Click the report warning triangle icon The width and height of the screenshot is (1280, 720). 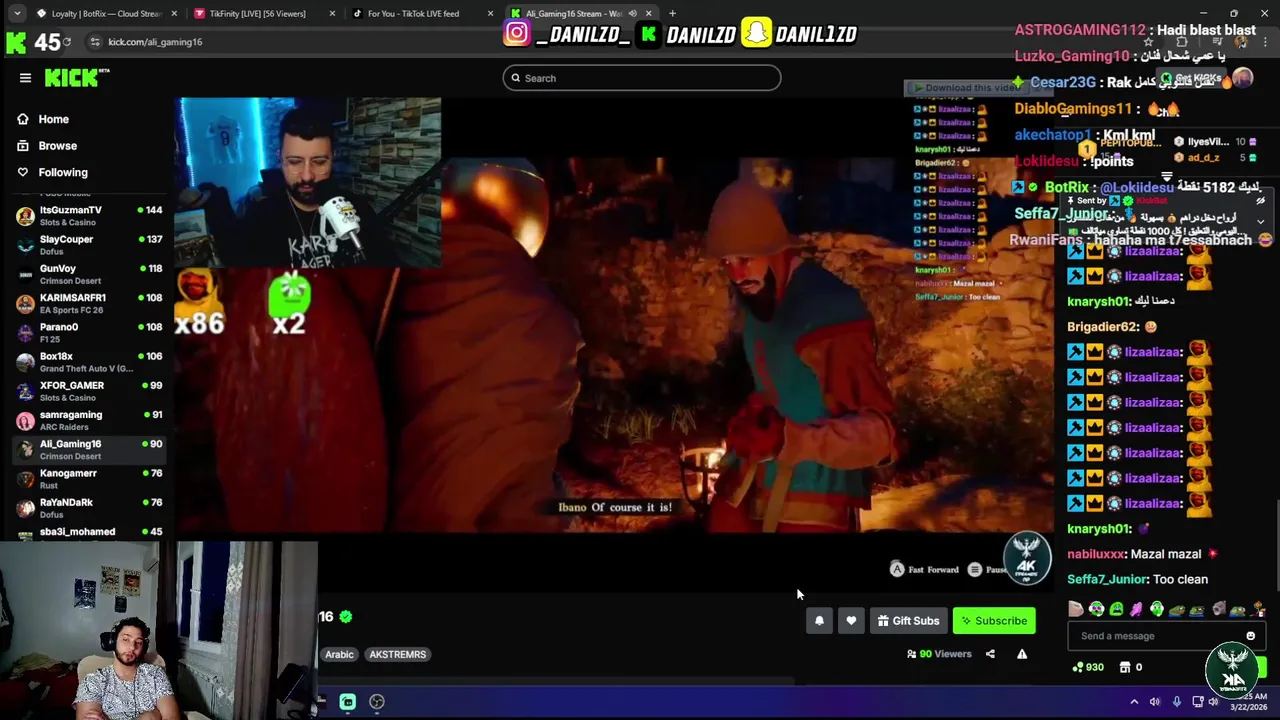[1022, 654]
